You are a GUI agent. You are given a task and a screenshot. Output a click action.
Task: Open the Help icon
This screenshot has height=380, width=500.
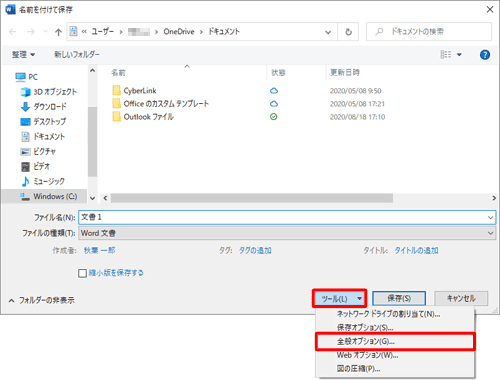click(x=485, y=55)
